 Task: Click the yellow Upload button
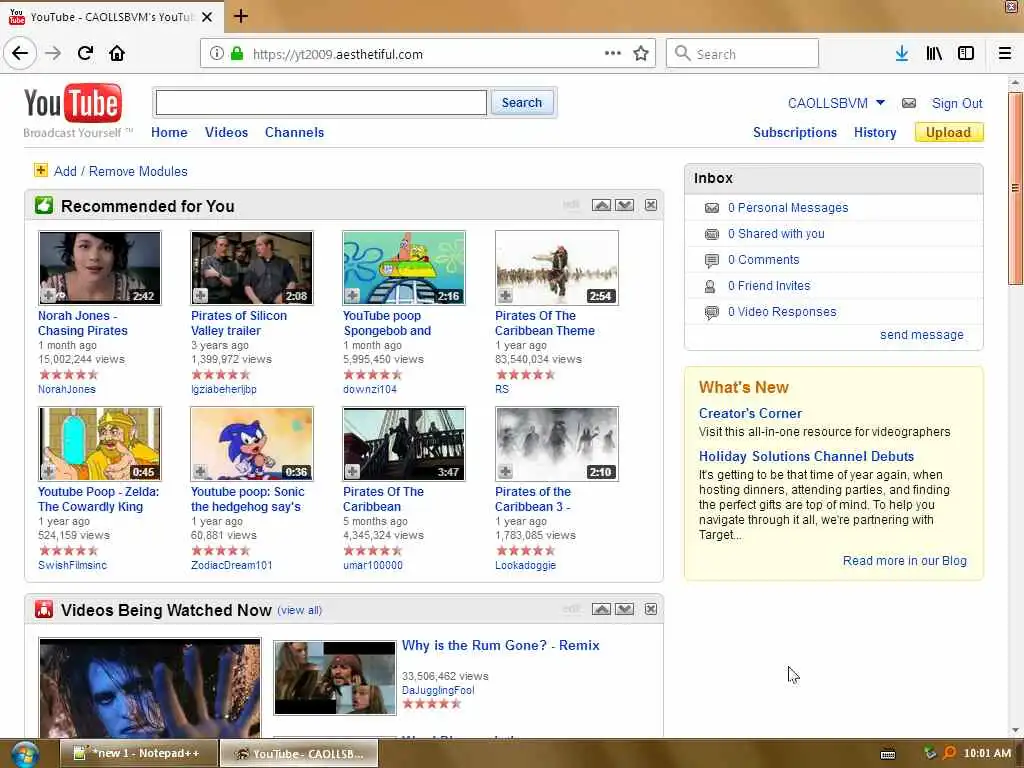tap(948, 132)
